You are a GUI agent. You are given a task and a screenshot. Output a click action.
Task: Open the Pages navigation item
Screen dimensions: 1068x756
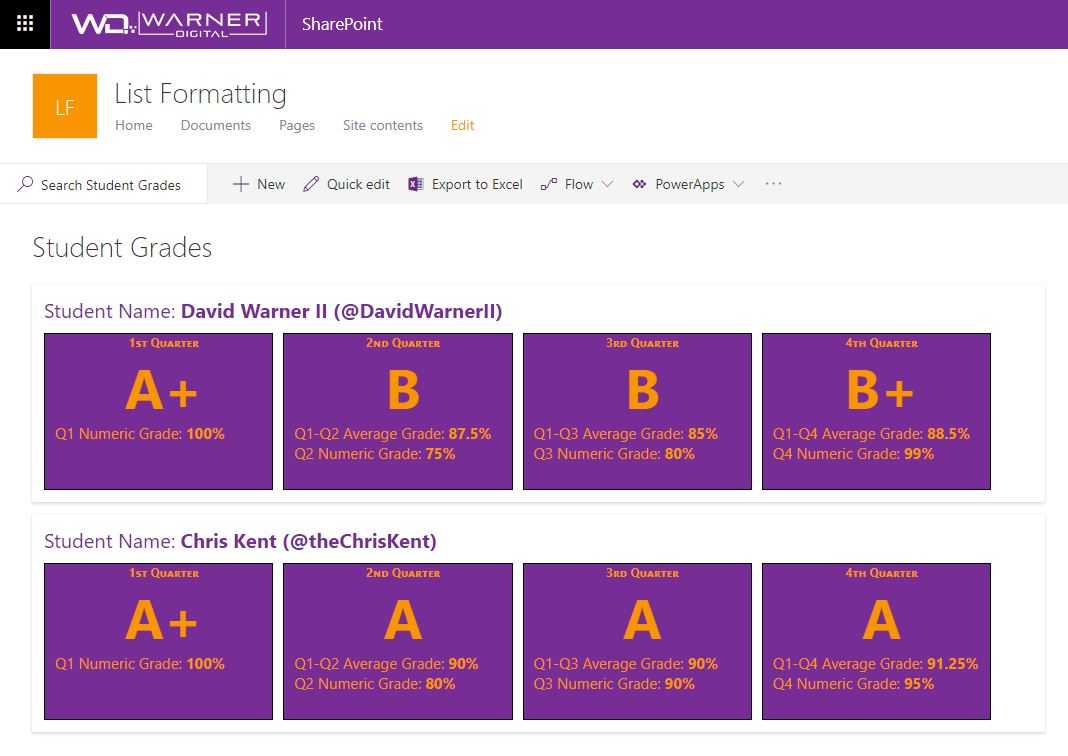297,125
